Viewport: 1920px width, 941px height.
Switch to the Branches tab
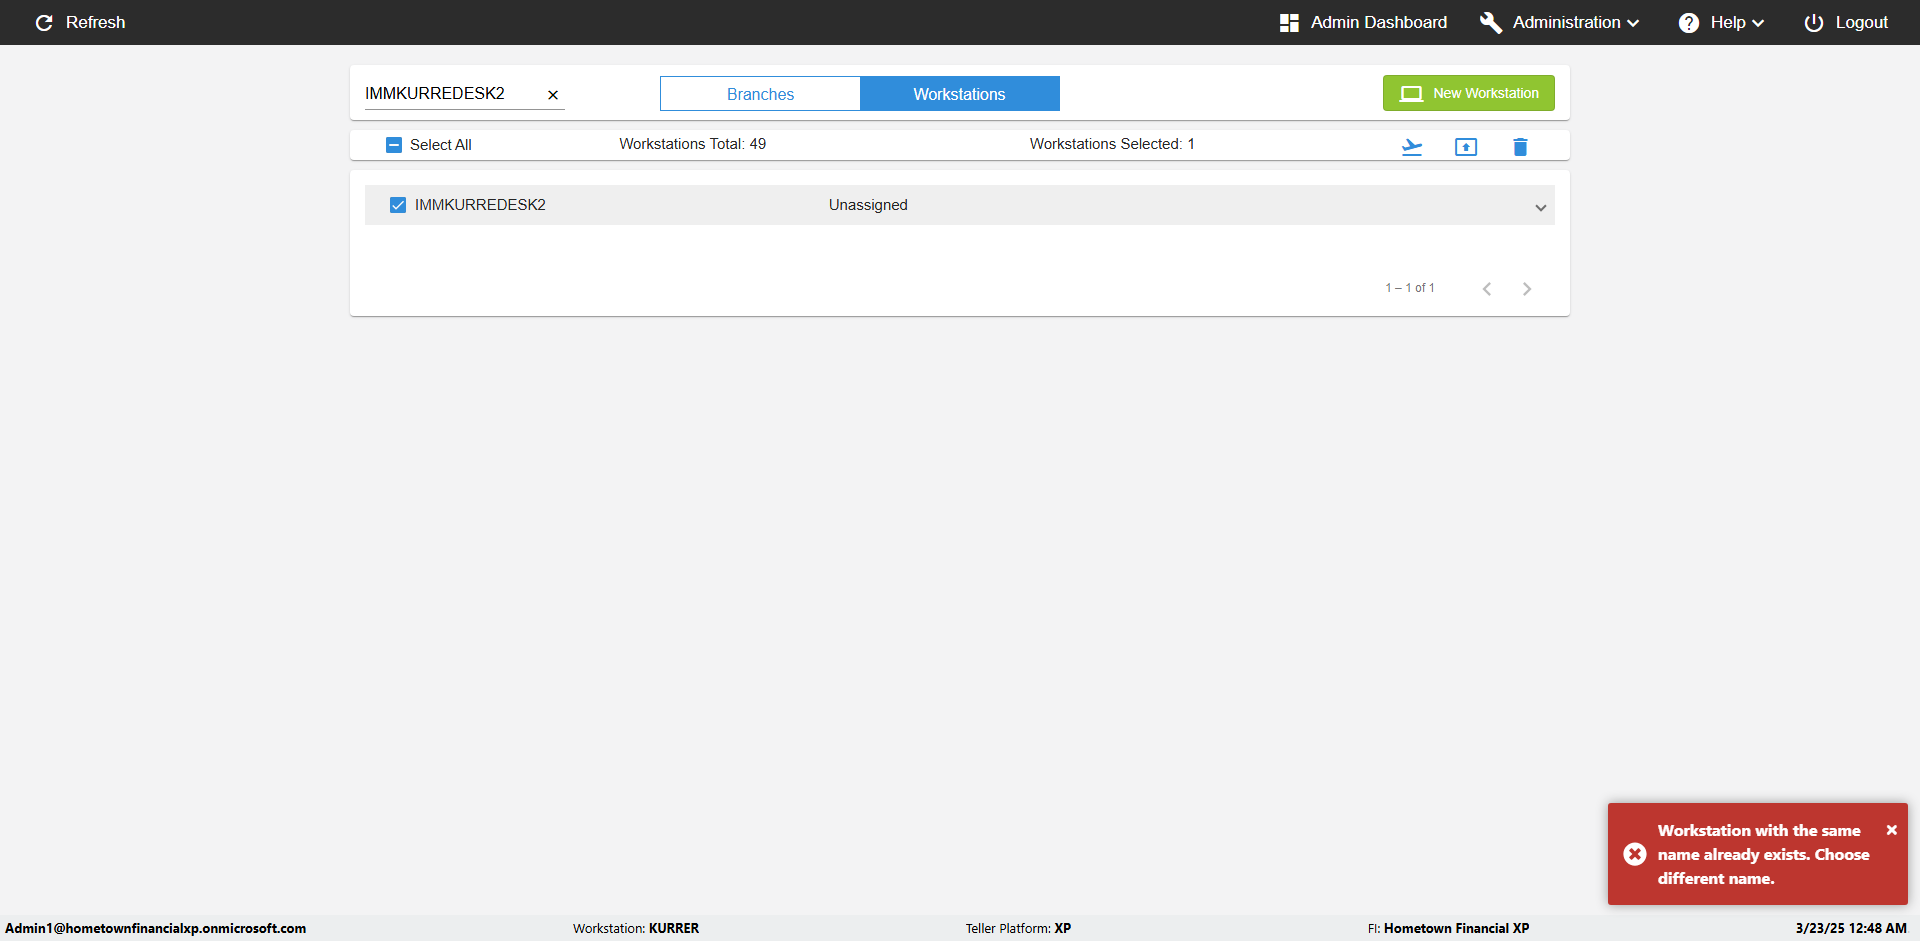pyautogui.click(x=760, y=94)
